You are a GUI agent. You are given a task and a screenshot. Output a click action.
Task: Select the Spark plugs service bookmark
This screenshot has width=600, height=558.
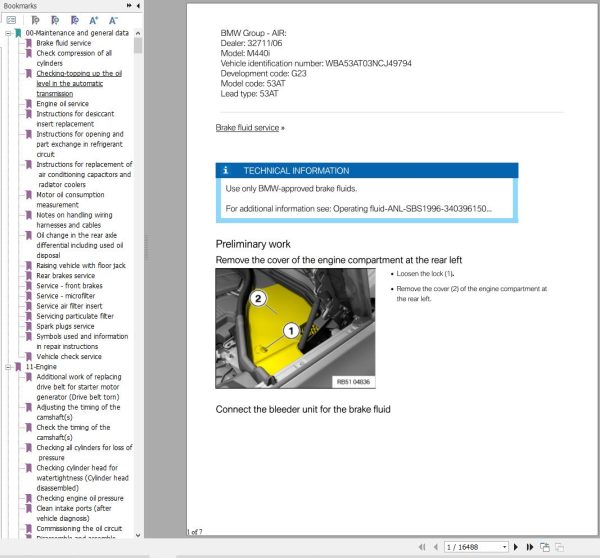tap(65, 326)
